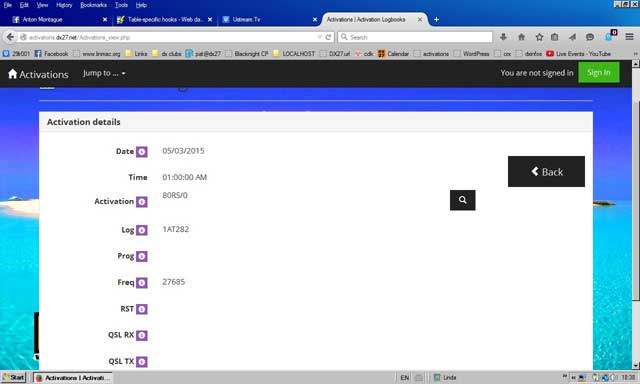Click the Activations home icon in navbar
Image resolution: width=640 pixels, height=384 pixels.
13,74
